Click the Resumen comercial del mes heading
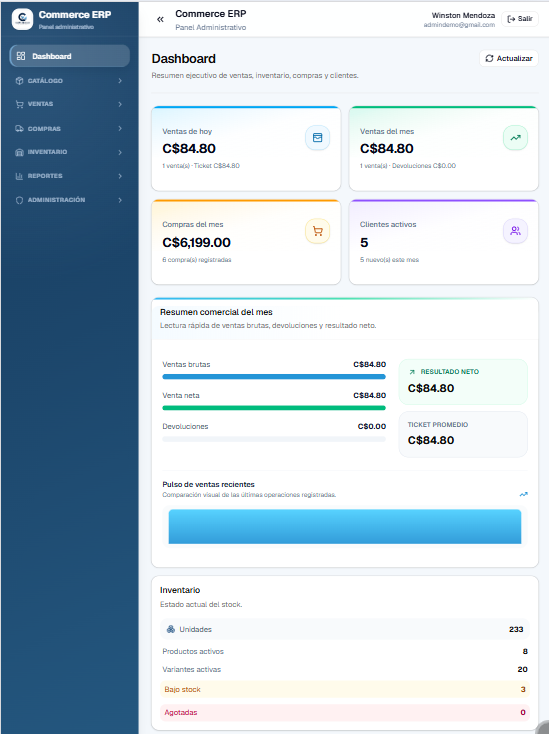 (x=216, y=312)
